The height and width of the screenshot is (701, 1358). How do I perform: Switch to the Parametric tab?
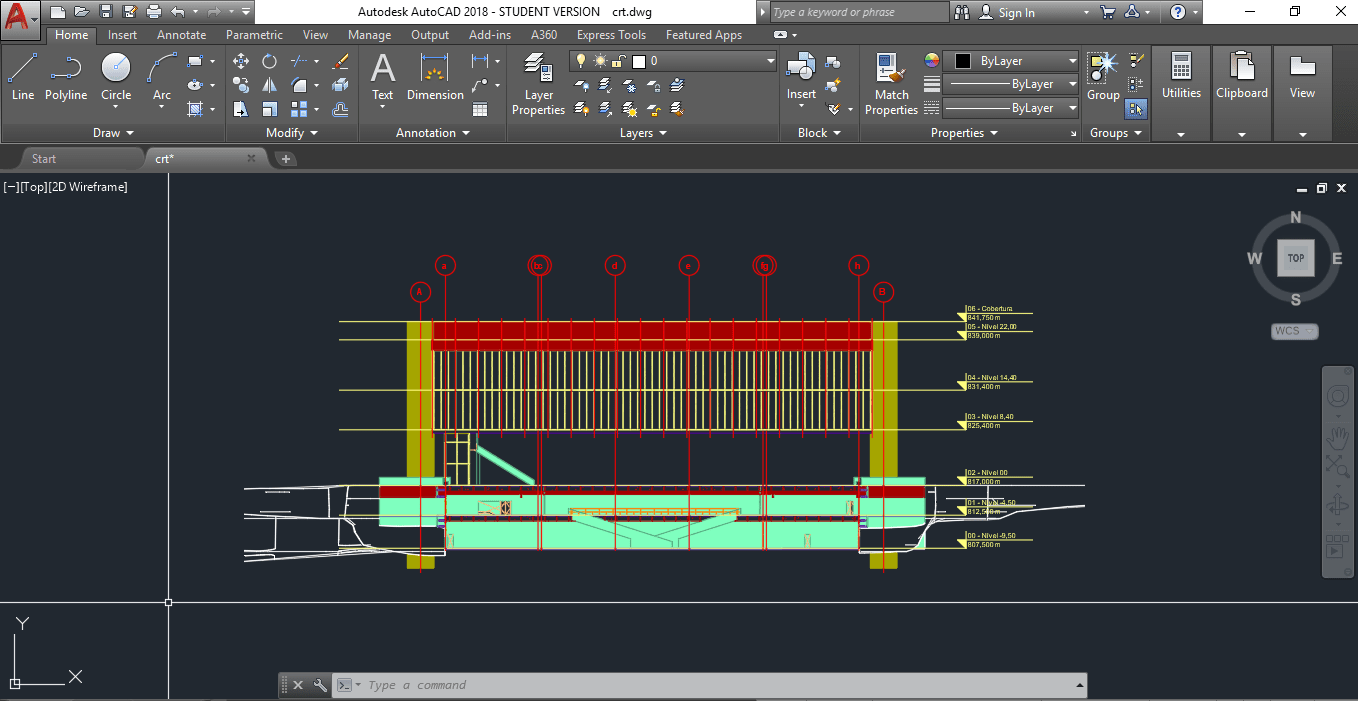point(254,35)
